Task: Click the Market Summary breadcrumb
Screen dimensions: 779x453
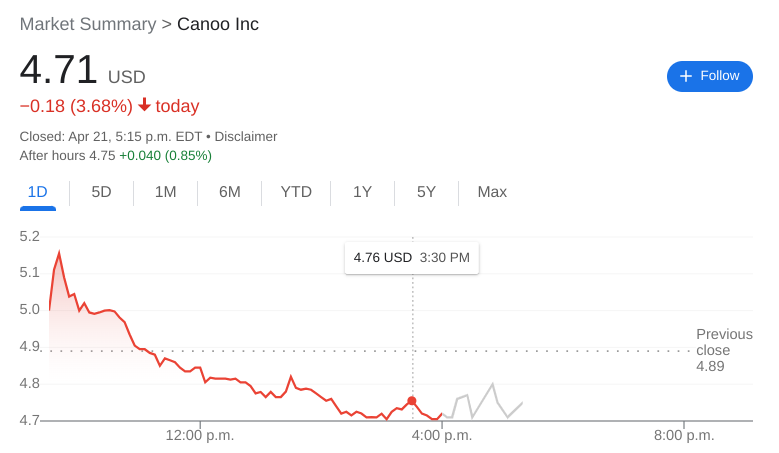Action: 88,24
